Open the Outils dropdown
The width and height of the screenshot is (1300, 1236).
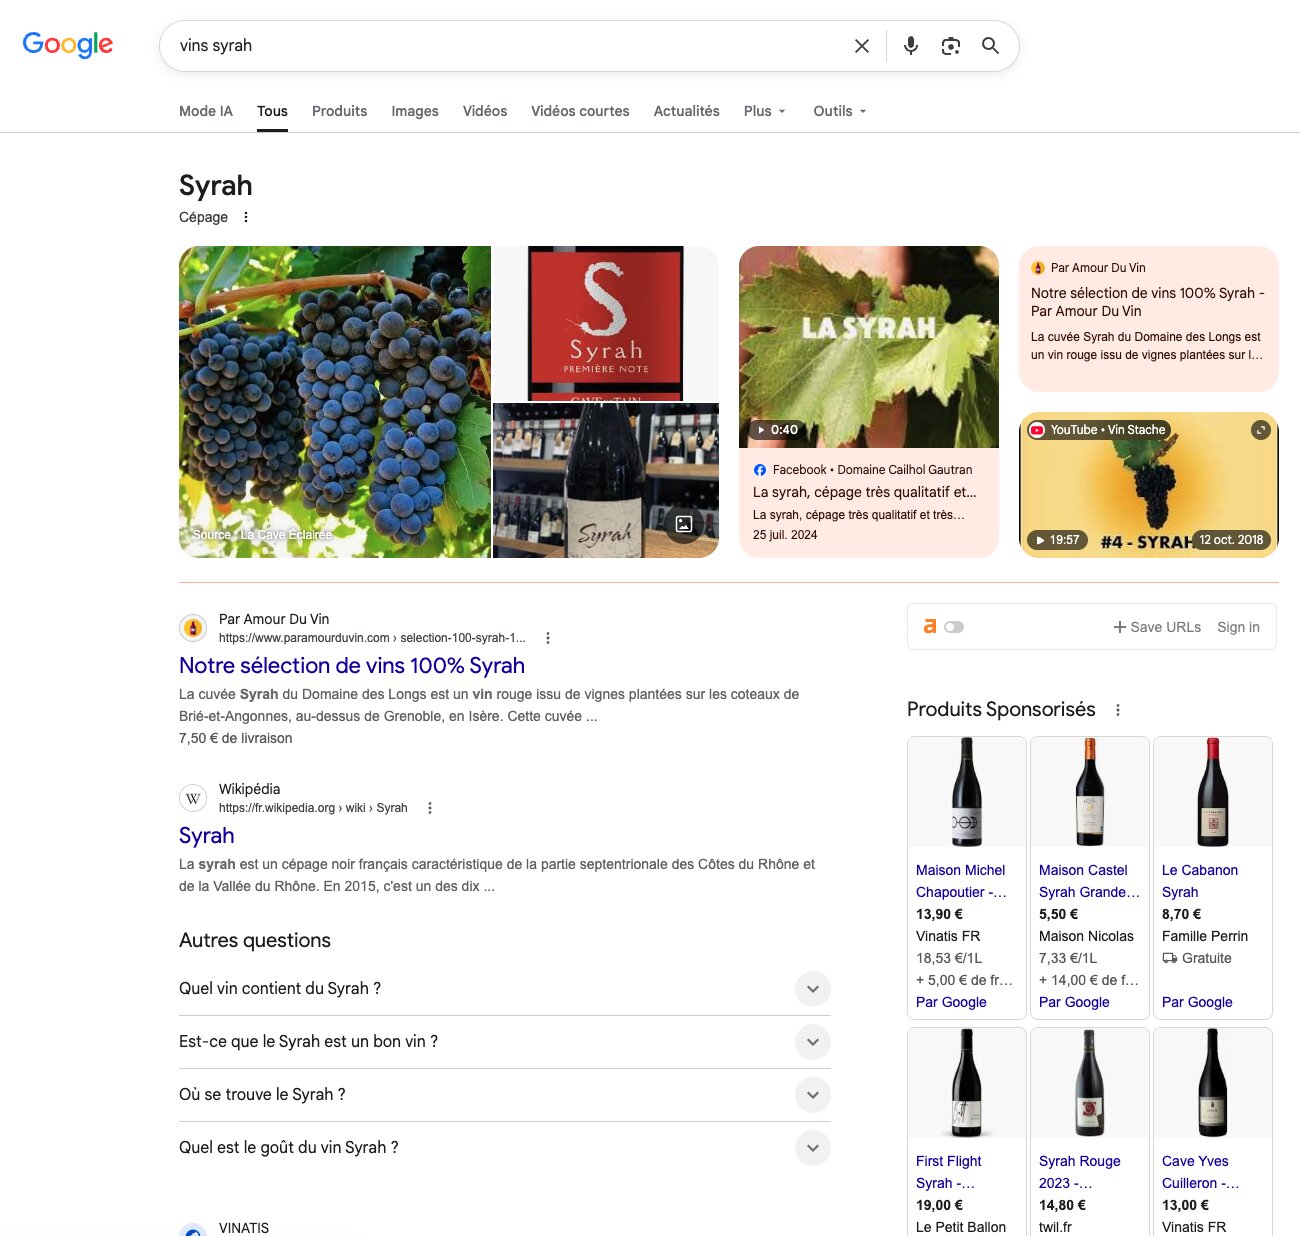[840, 111]
